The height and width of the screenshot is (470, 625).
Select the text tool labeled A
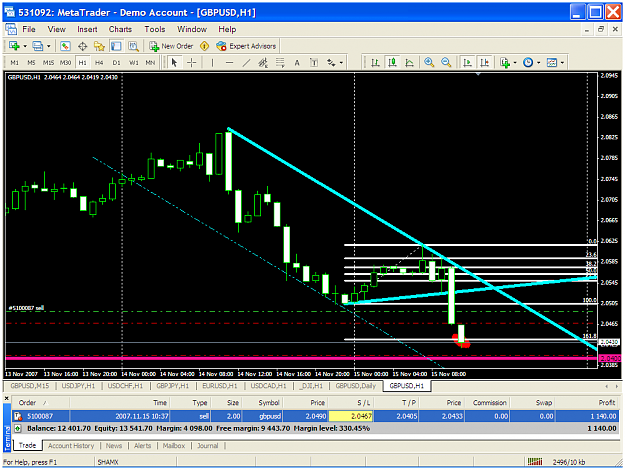297,63
